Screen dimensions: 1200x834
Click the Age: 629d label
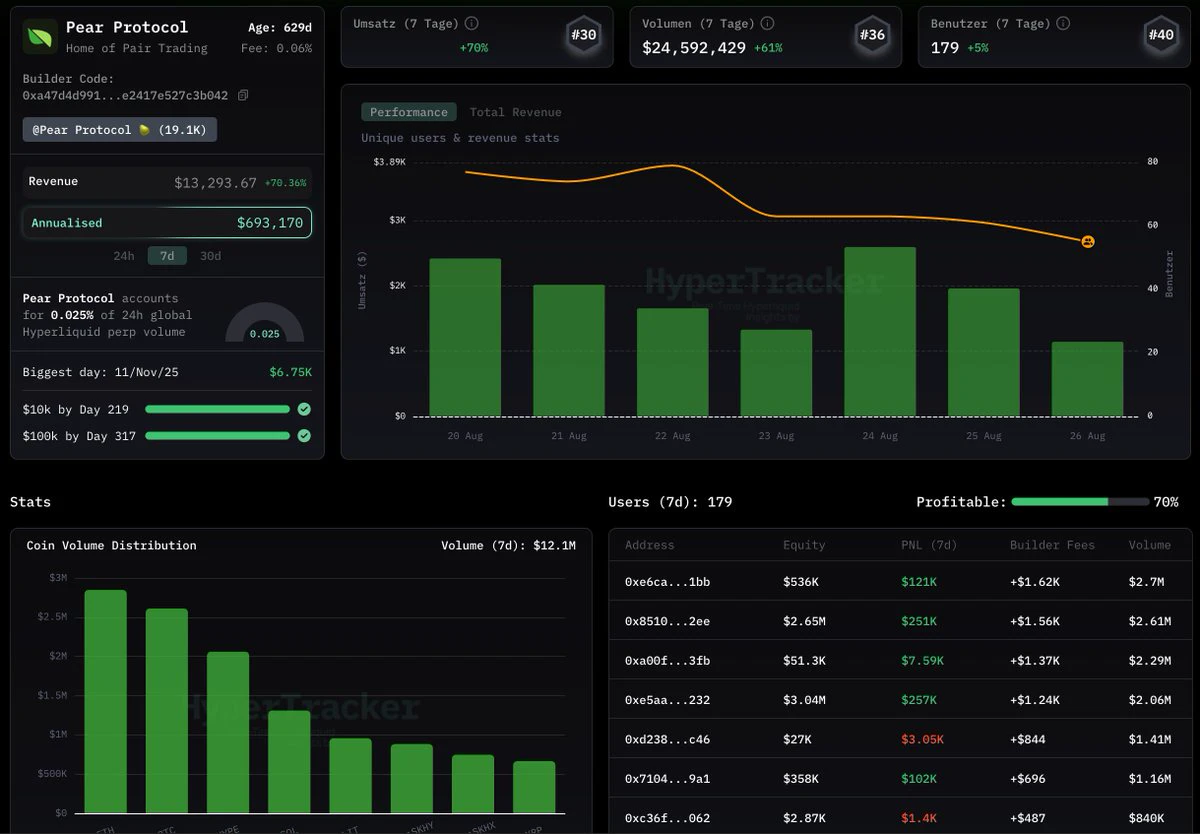click(280, 28)
